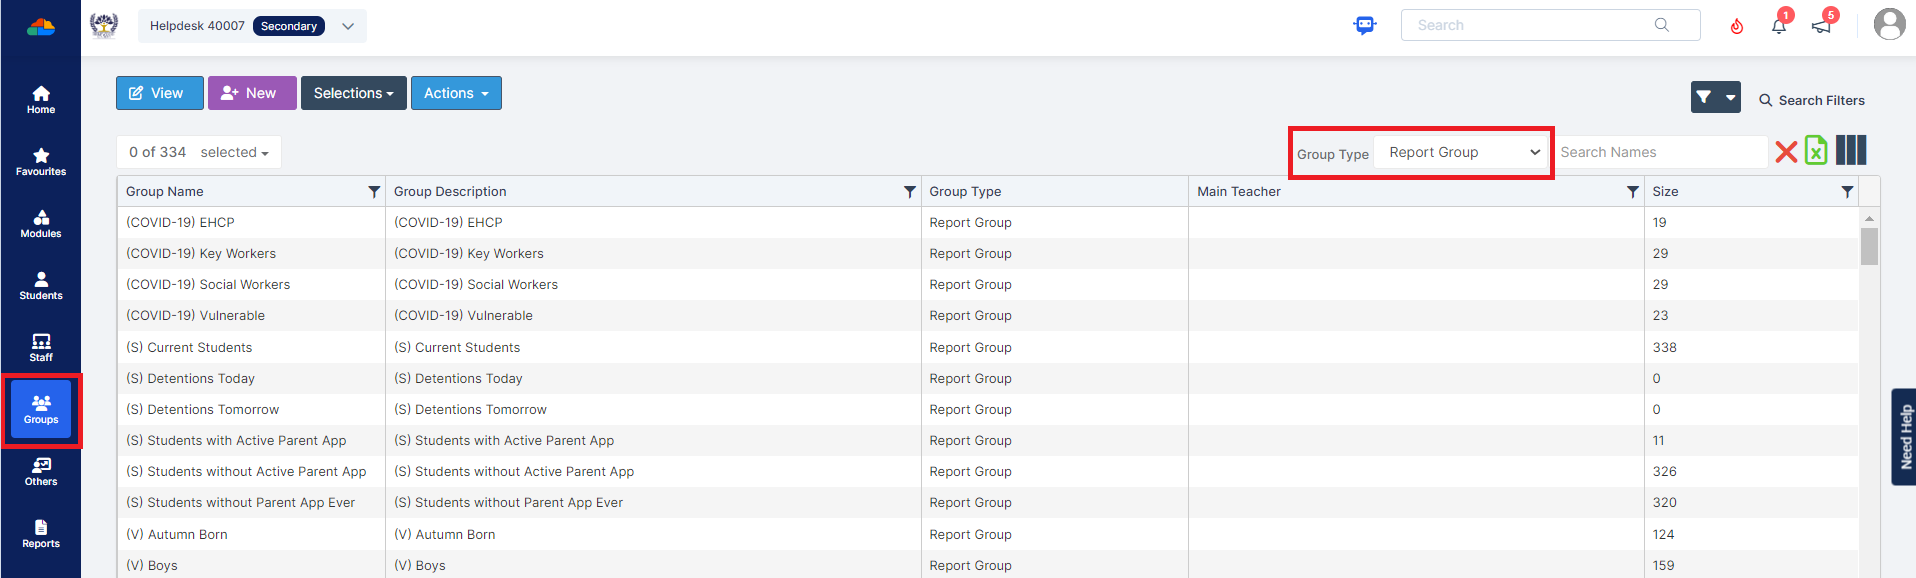This screenshot has height=578, width=1916.
Task: Click the top Search field
Action: [1550, 25]
